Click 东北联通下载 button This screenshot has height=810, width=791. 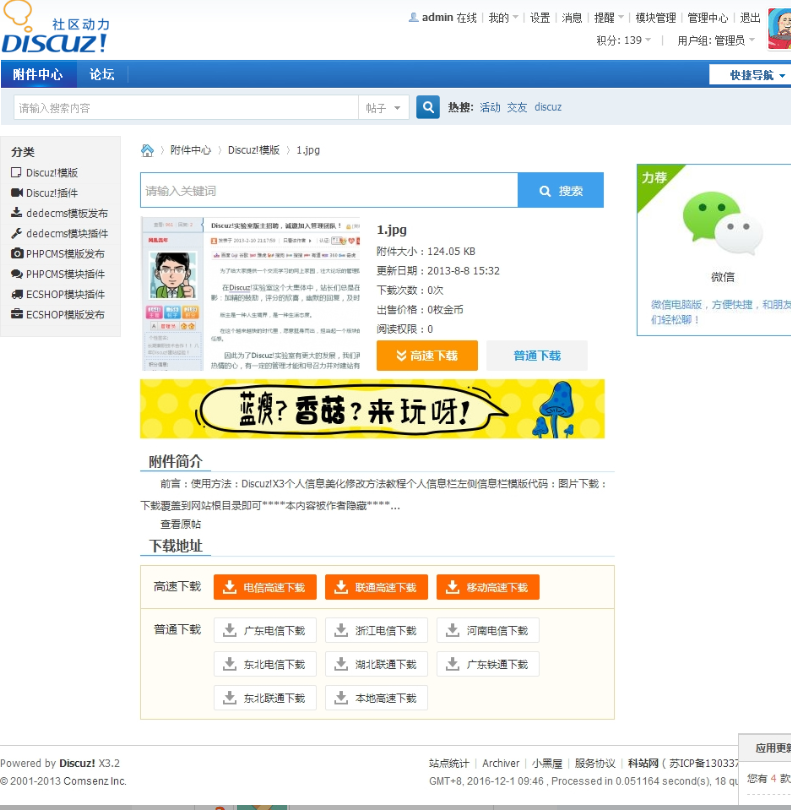coord(265,698)
